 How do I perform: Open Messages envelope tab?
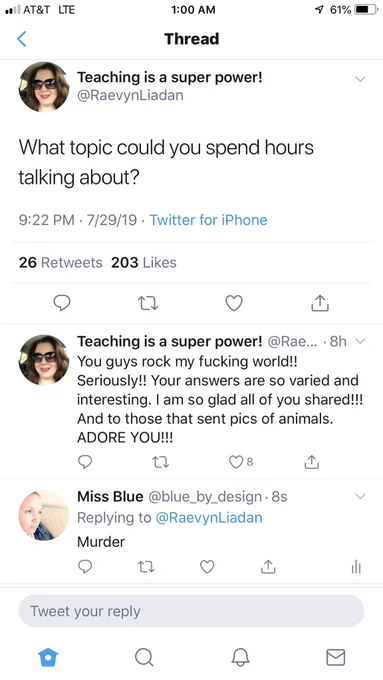(x=335, y=657)
